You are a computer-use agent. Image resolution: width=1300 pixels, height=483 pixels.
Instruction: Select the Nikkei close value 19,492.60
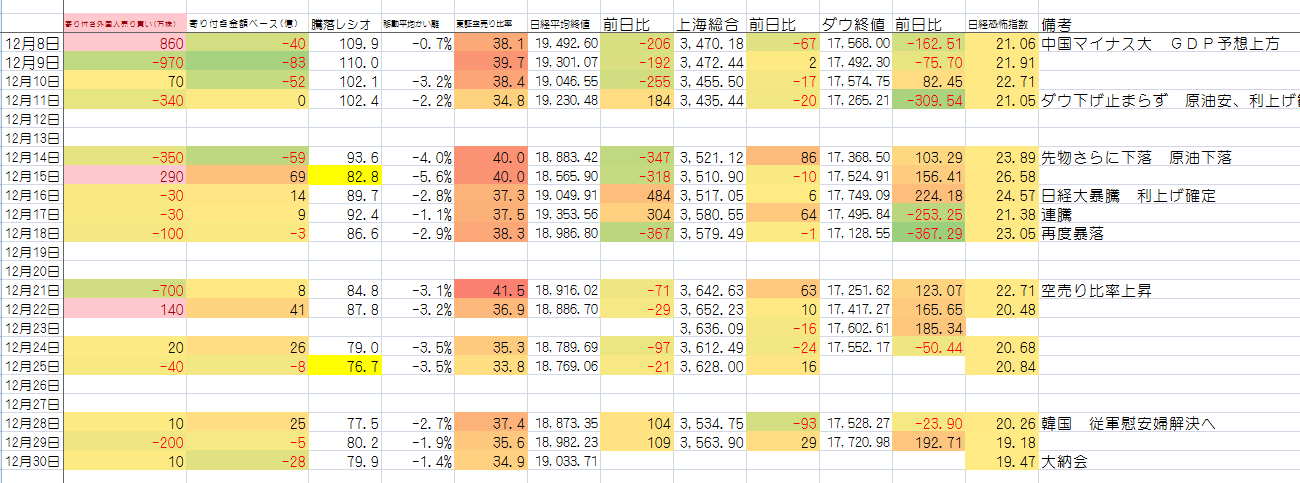coord(566,43)
